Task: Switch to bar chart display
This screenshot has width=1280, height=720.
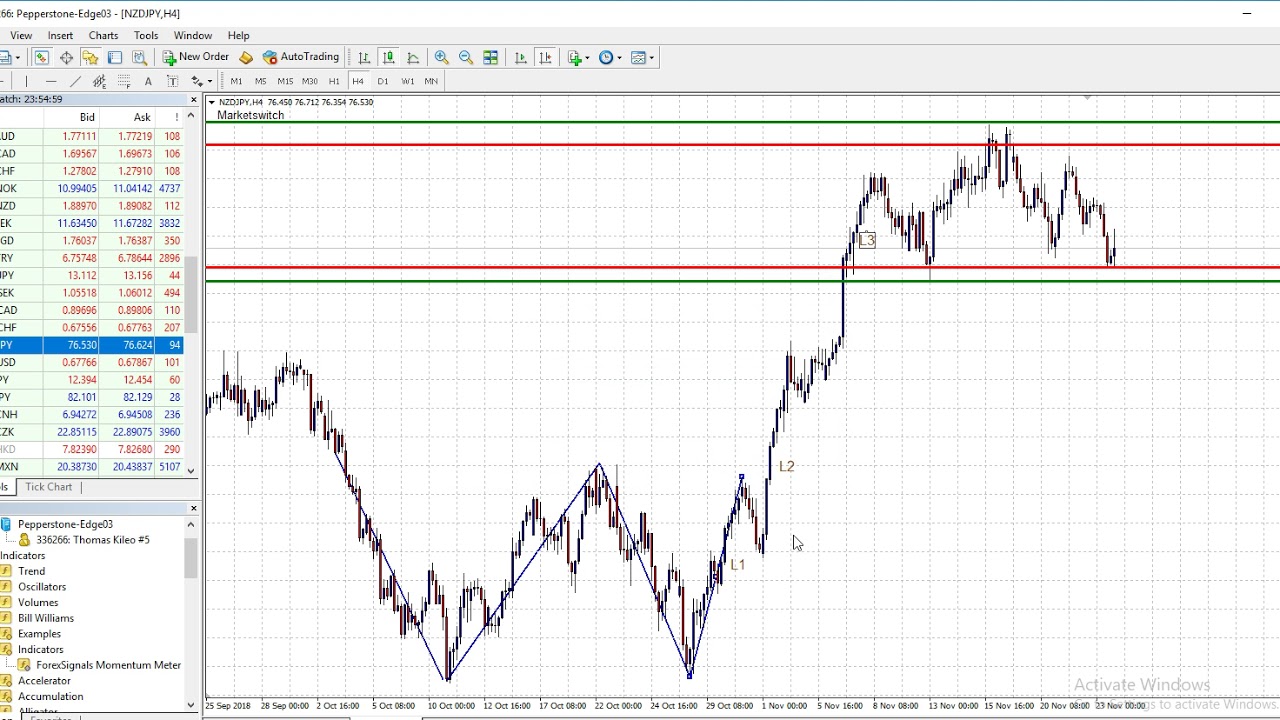Action: [x=364, y=57]
